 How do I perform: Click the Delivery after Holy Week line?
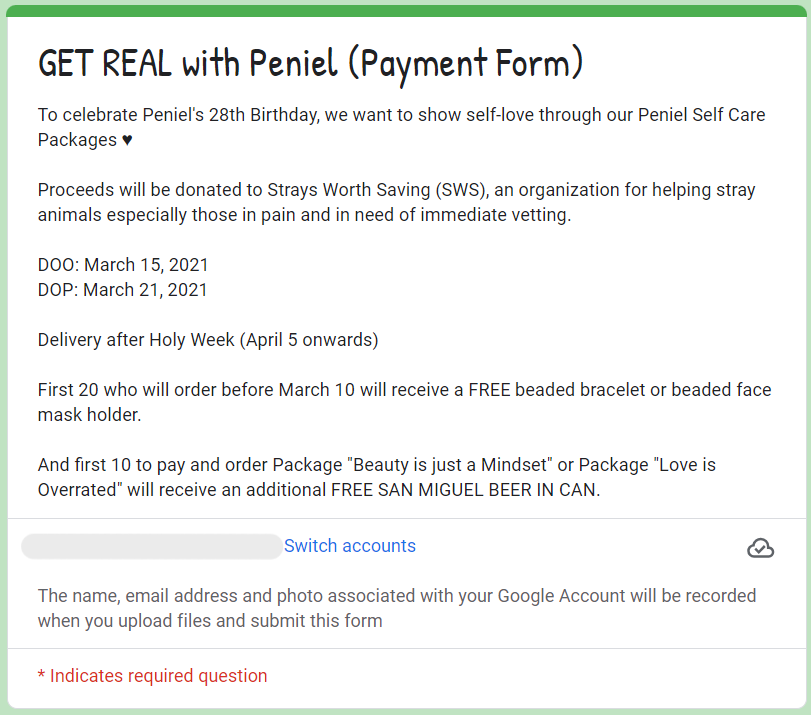click(x=208, y=340)
